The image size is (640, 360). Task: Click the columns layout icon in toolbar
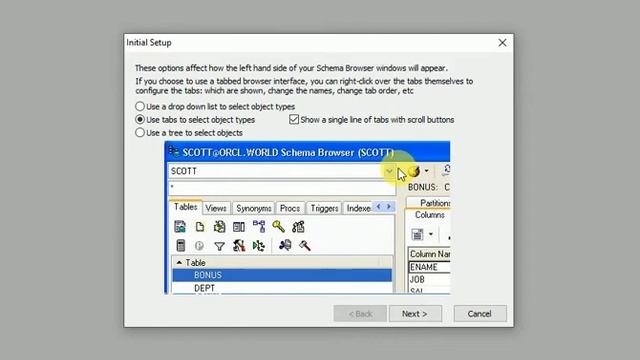pos(239,227)
